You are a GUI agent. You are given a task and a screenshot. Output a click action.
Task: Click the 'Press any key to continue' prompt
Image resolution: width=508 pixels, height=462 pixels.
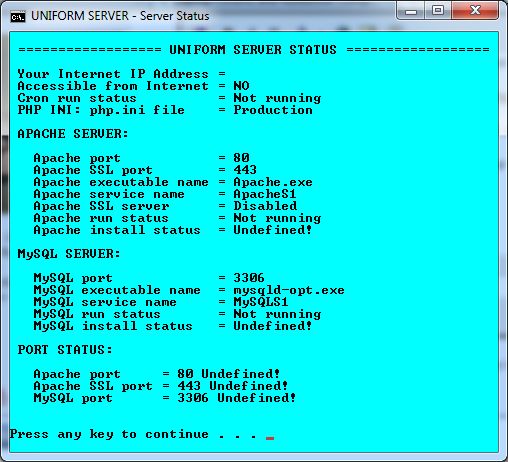click(109, 434)
